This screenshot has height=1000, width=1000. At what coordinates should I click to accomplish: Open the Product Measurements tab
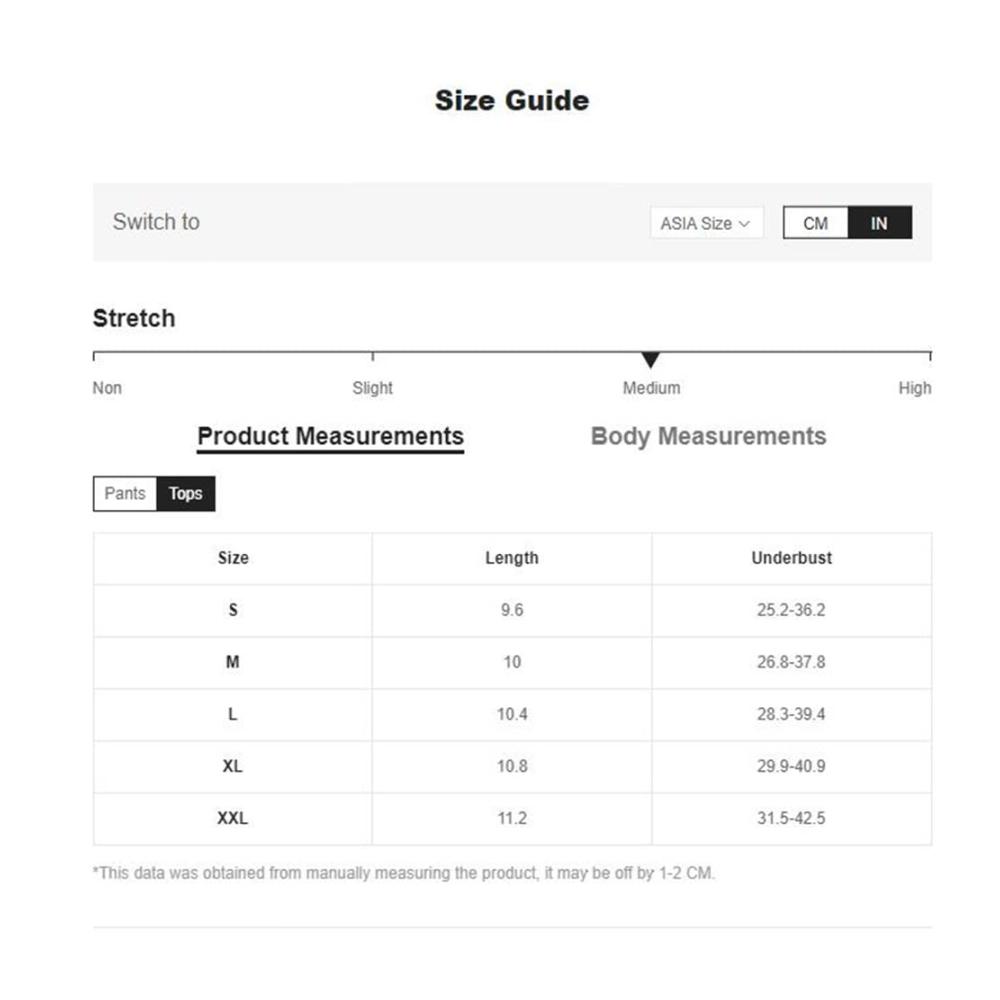[x=330, y=437]
